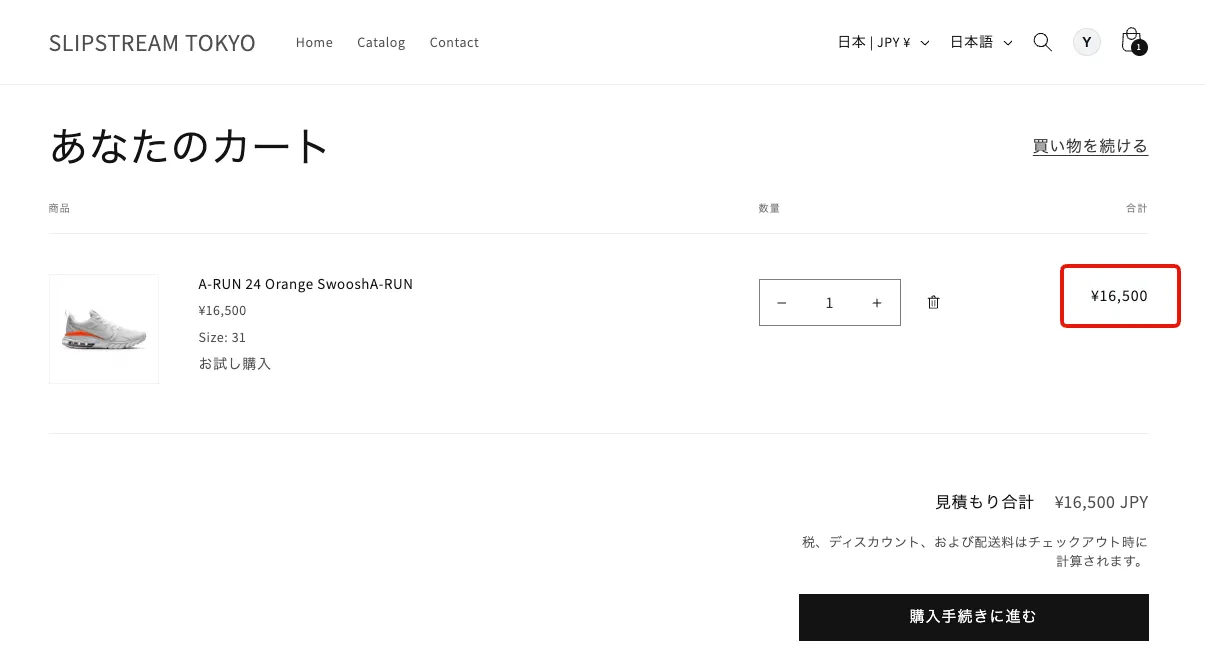Viewport: 1205px width, 657px height.
Task: Decrease quantity with the minus button
Action: click(x=782, y=303)
